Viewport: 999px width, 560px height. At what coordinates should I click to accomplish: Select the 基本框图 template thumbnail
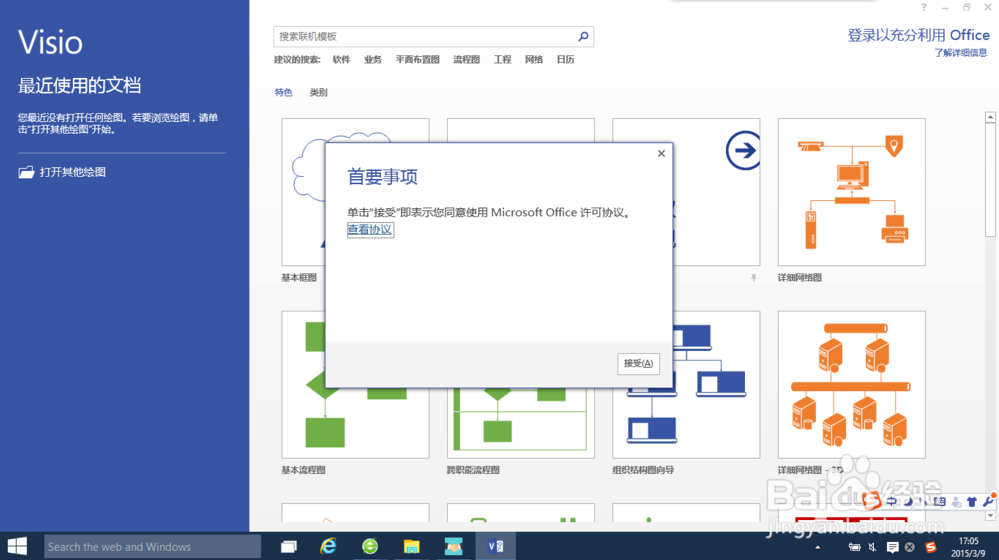303,192
